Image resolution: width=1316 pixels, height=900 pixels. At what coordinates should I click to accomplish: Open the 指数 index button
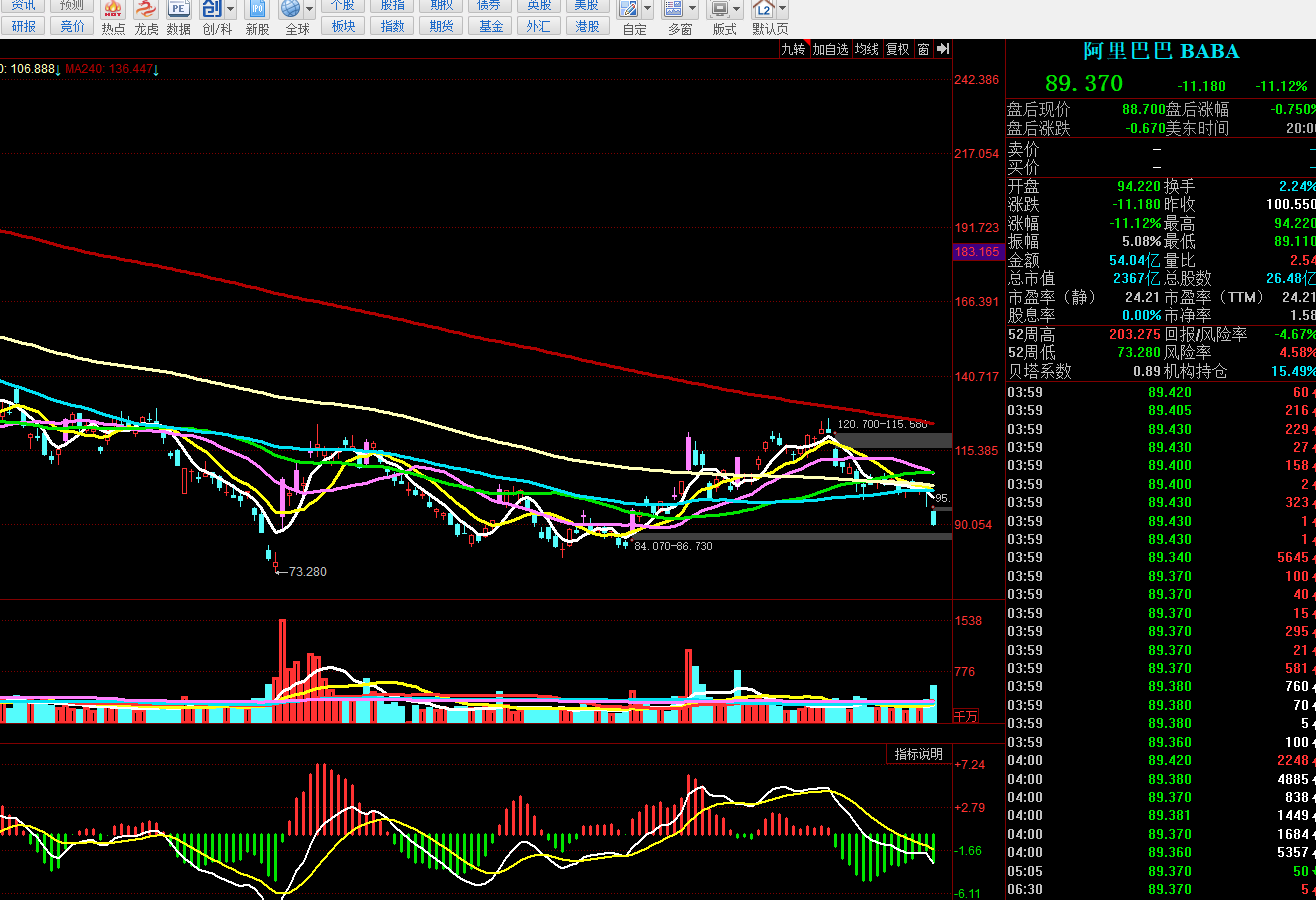393,27
